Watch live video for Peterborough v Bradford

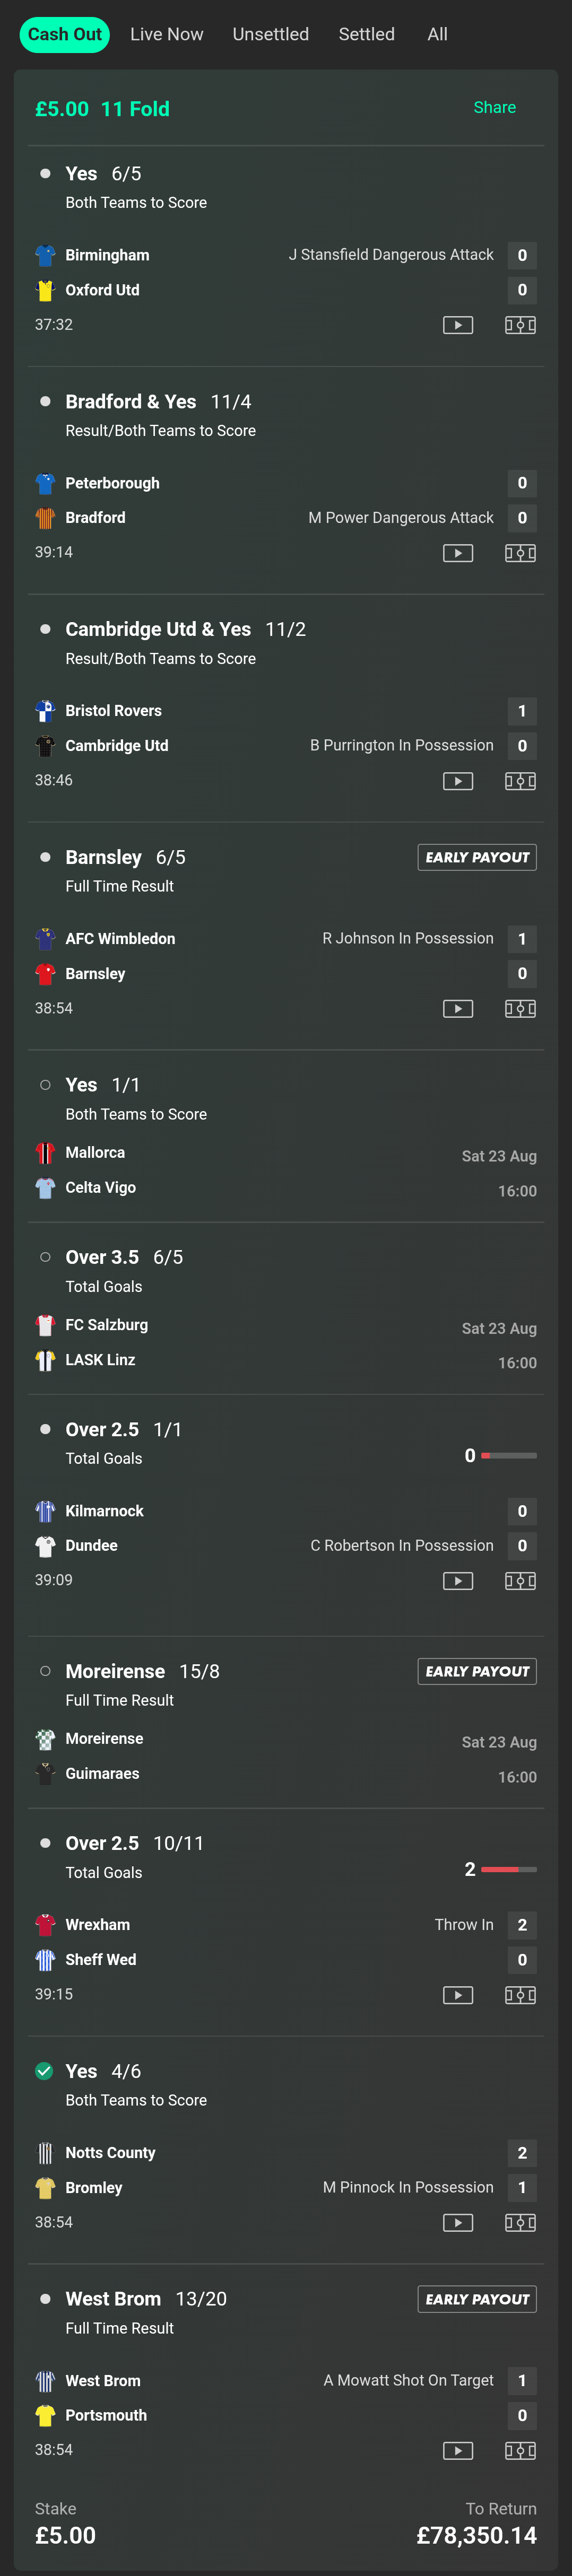(458, 553)
